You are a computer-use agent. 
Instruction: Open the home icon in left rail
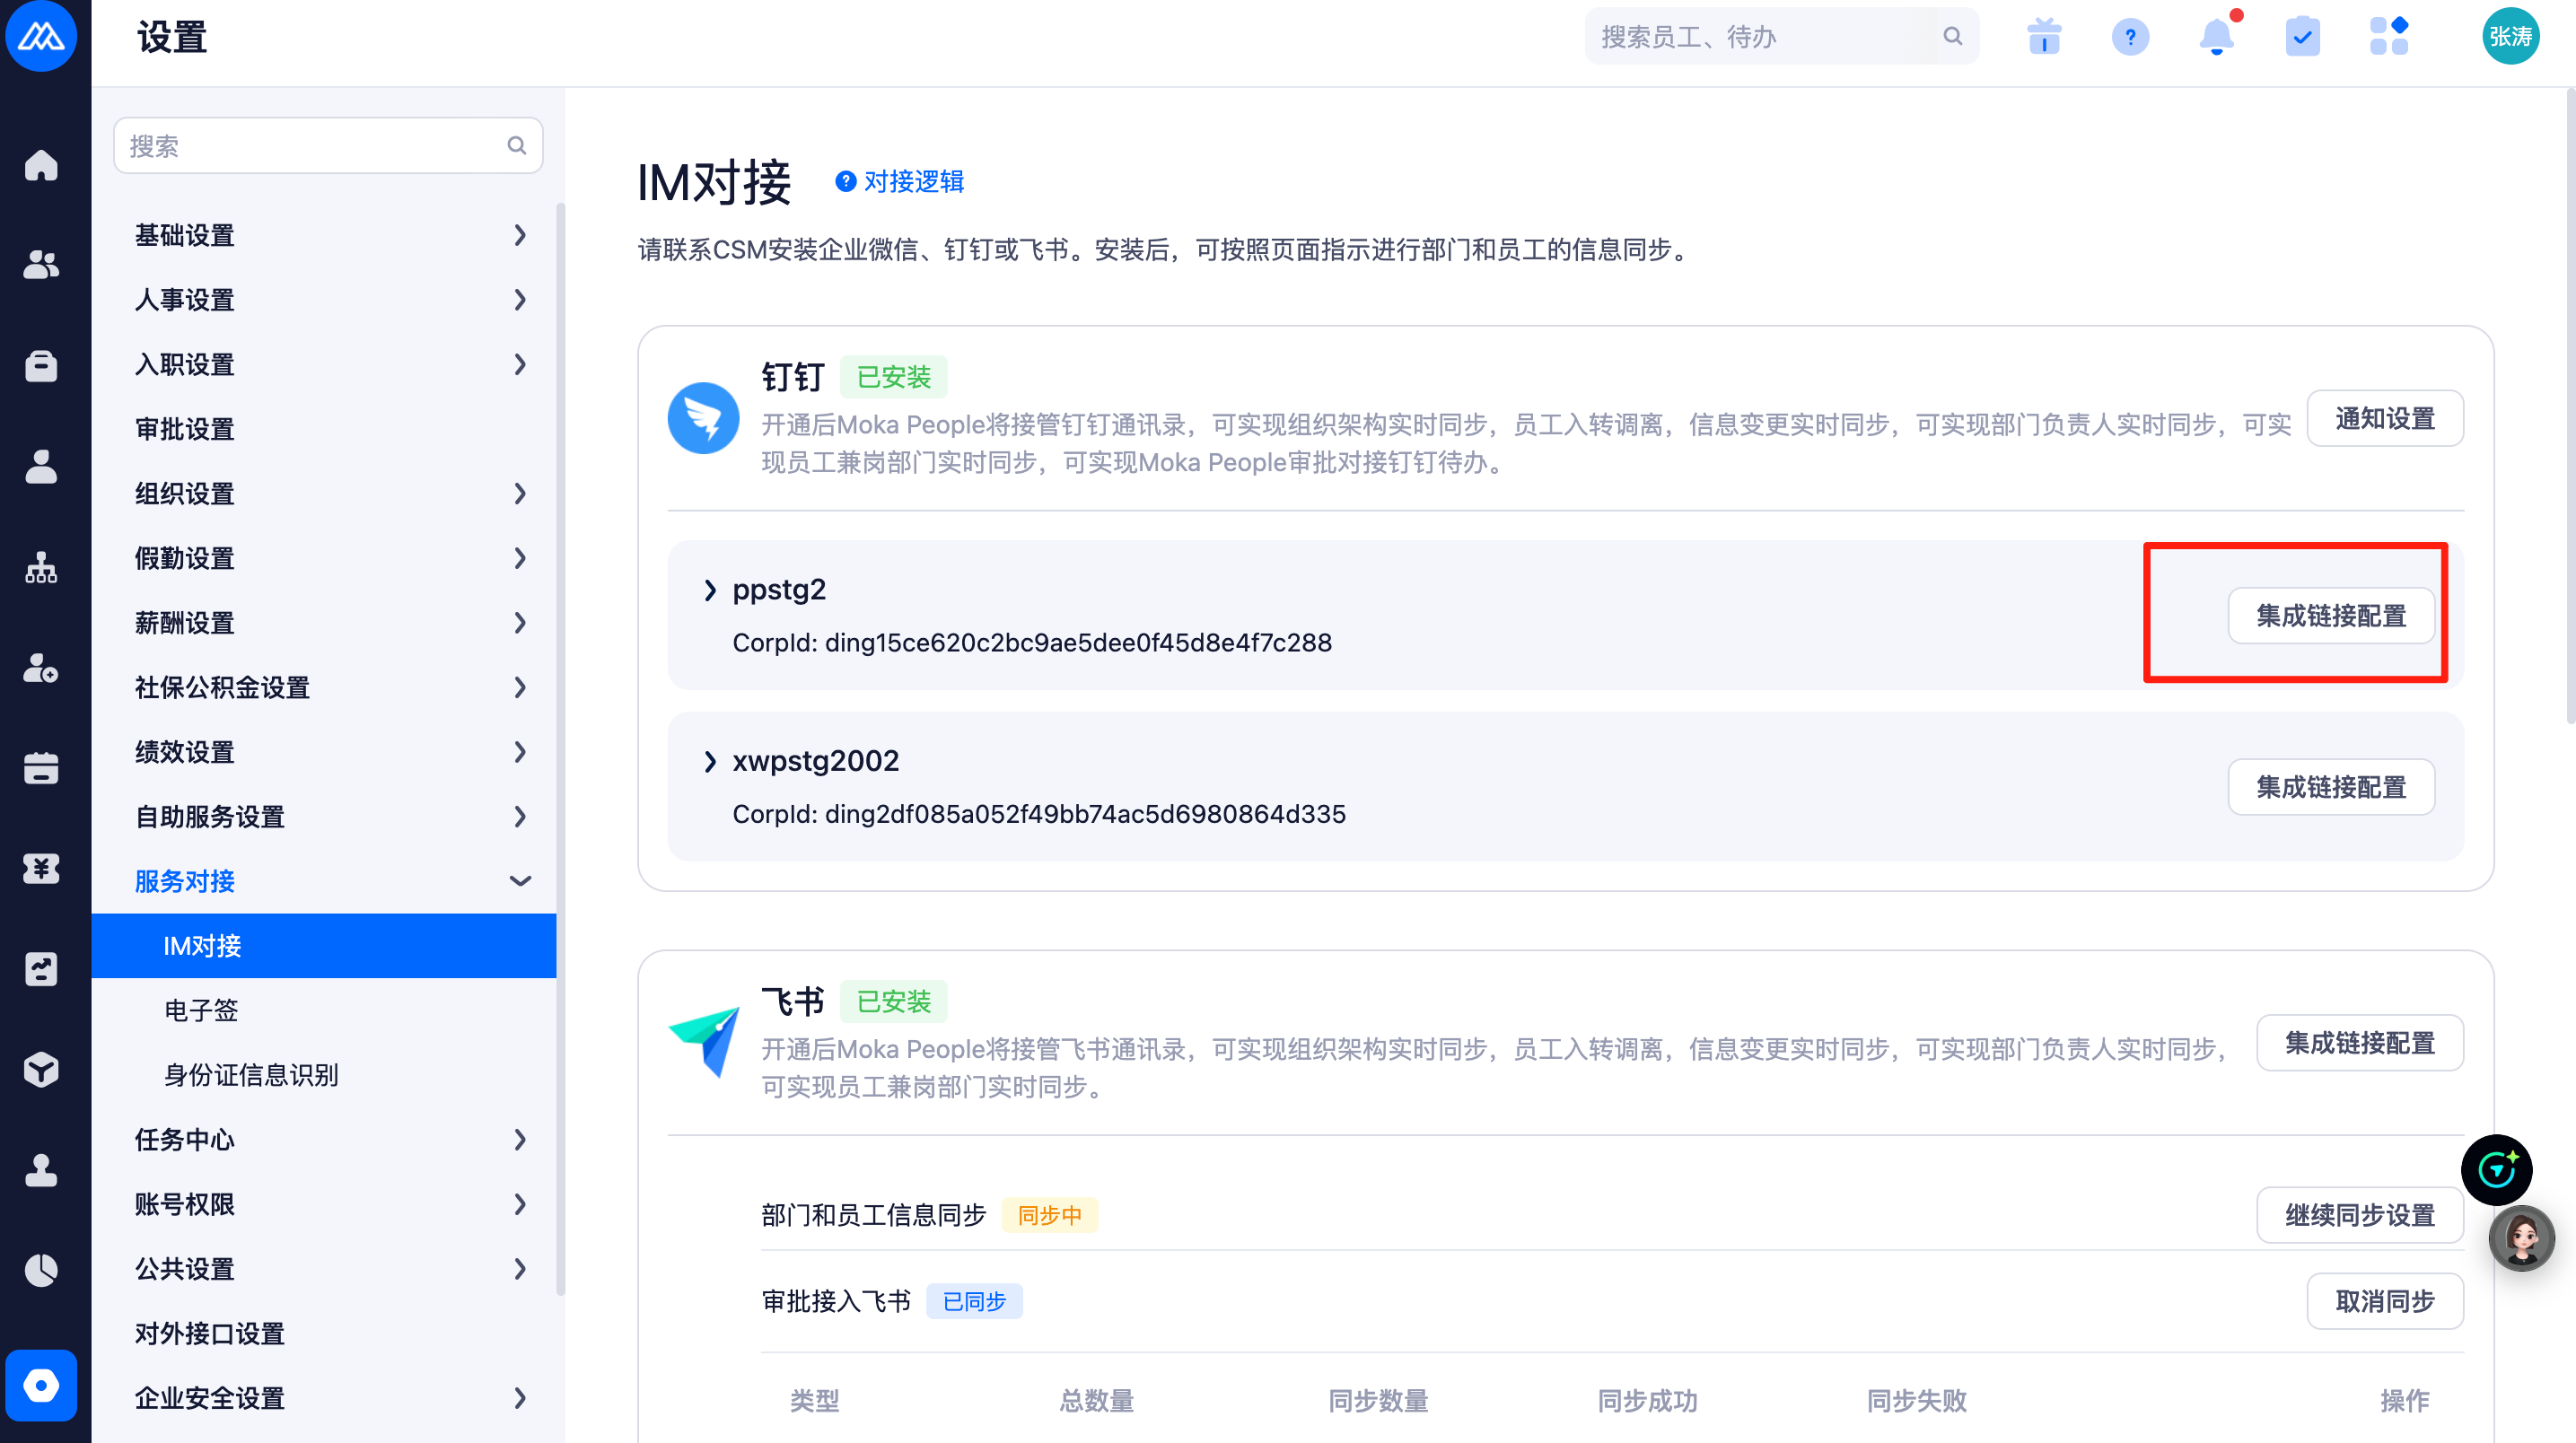41,165
